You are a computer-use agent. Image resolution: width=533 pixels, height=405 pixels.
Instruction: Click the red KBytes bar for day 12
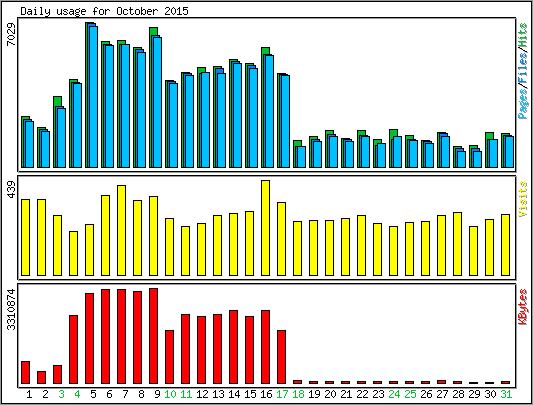201,350
